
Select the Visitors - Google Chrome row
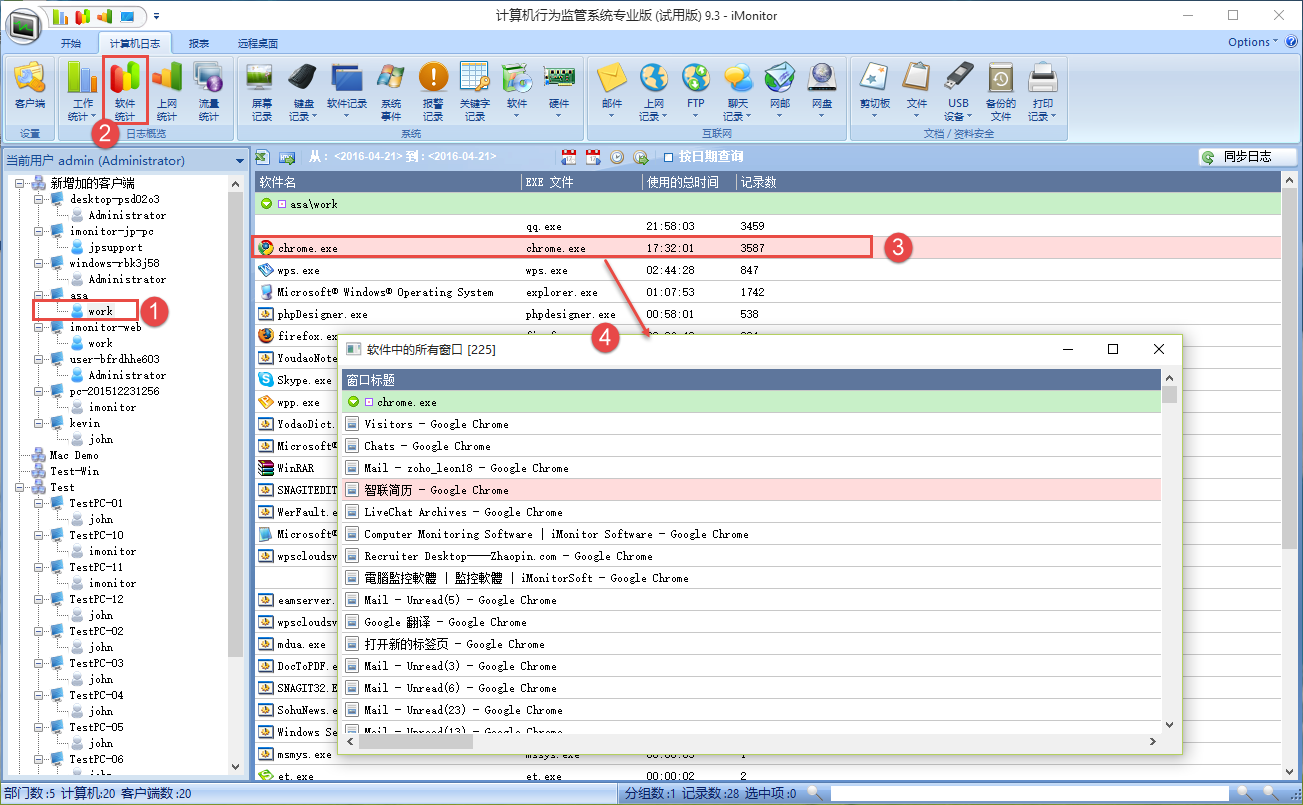(x=751, y=424)
